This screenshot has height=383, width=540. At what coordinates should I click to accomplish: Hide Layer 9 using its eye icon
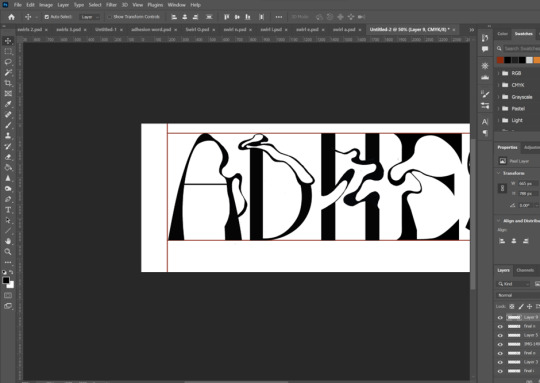(500, 318)
